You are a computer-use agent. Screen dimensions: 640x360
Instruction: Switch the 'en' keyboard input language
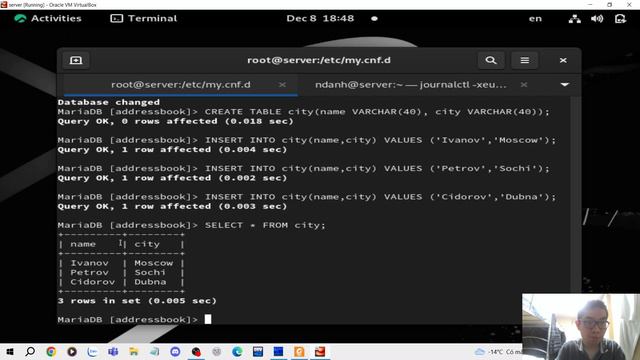[535, 18]
